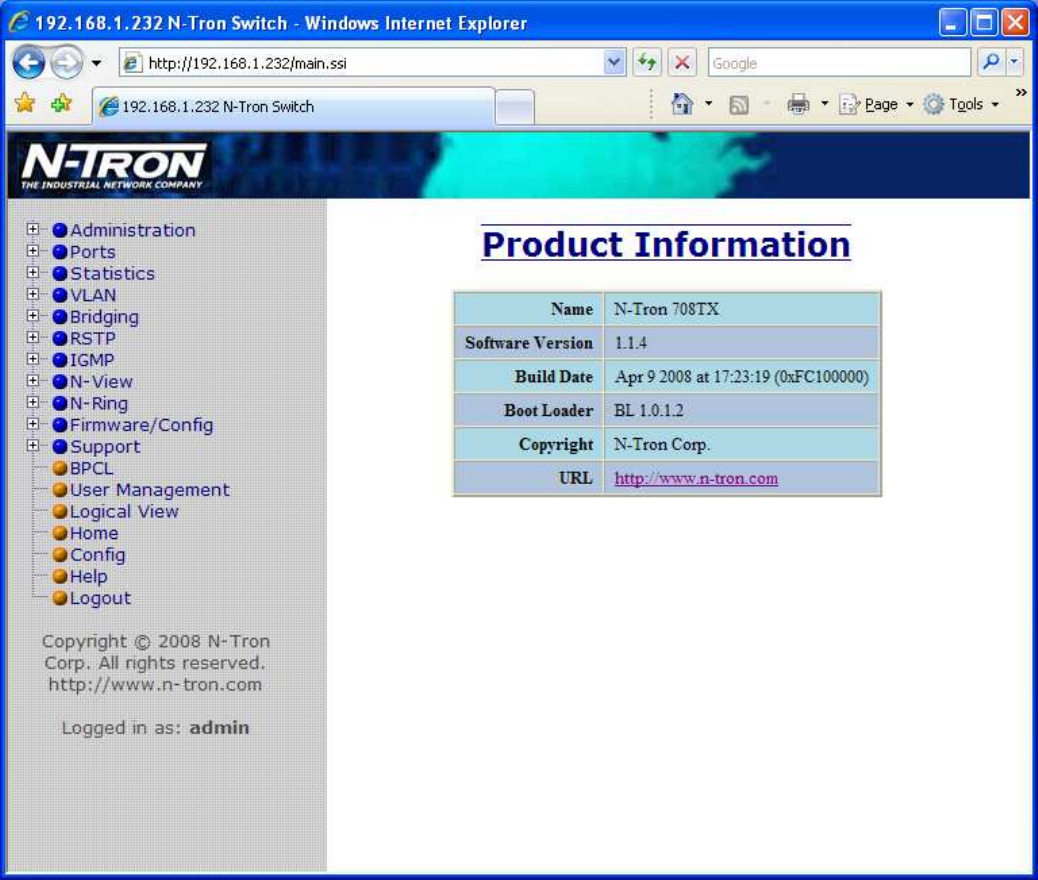Open the search provider options dropdown
Screen dimensions: 1038x880
click(1014, 62)
